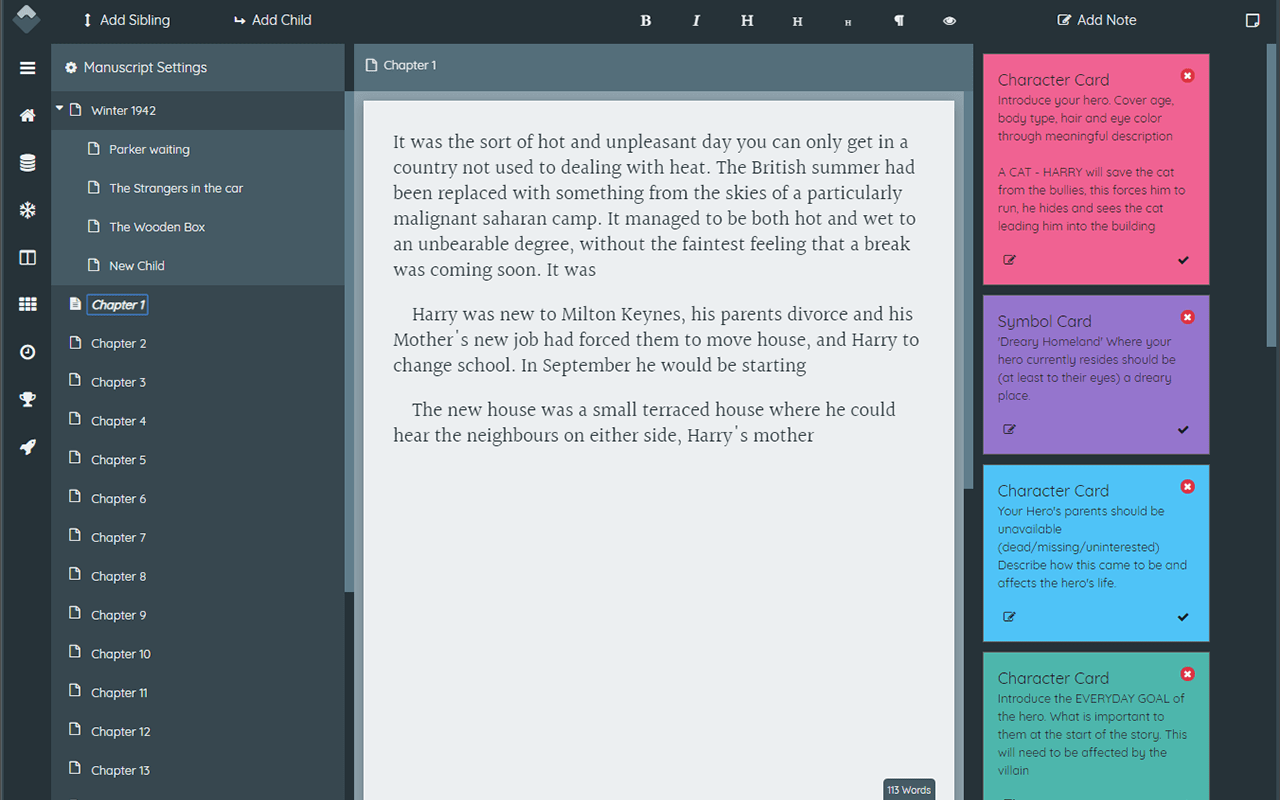Toggle the notes panel icon top right

tap(1252, 19)
